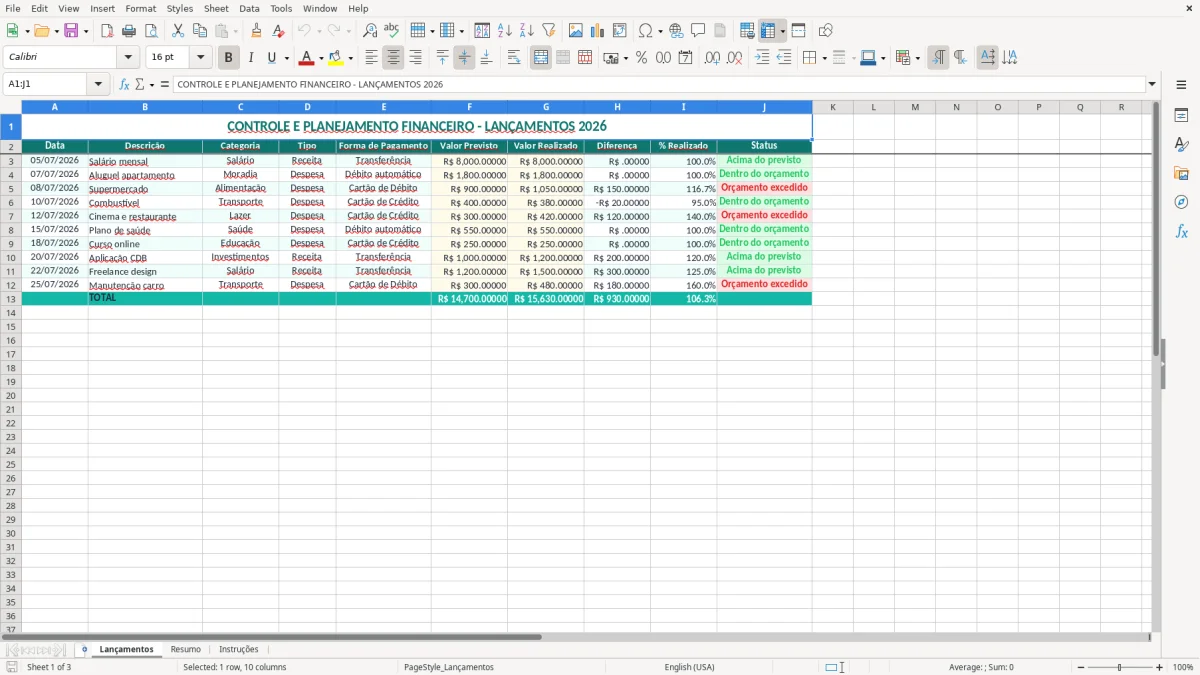Switch to the Instruções sheet tab
This screenshot has height=675, width=1200.
pyautogui.click(x=239, y=650)
